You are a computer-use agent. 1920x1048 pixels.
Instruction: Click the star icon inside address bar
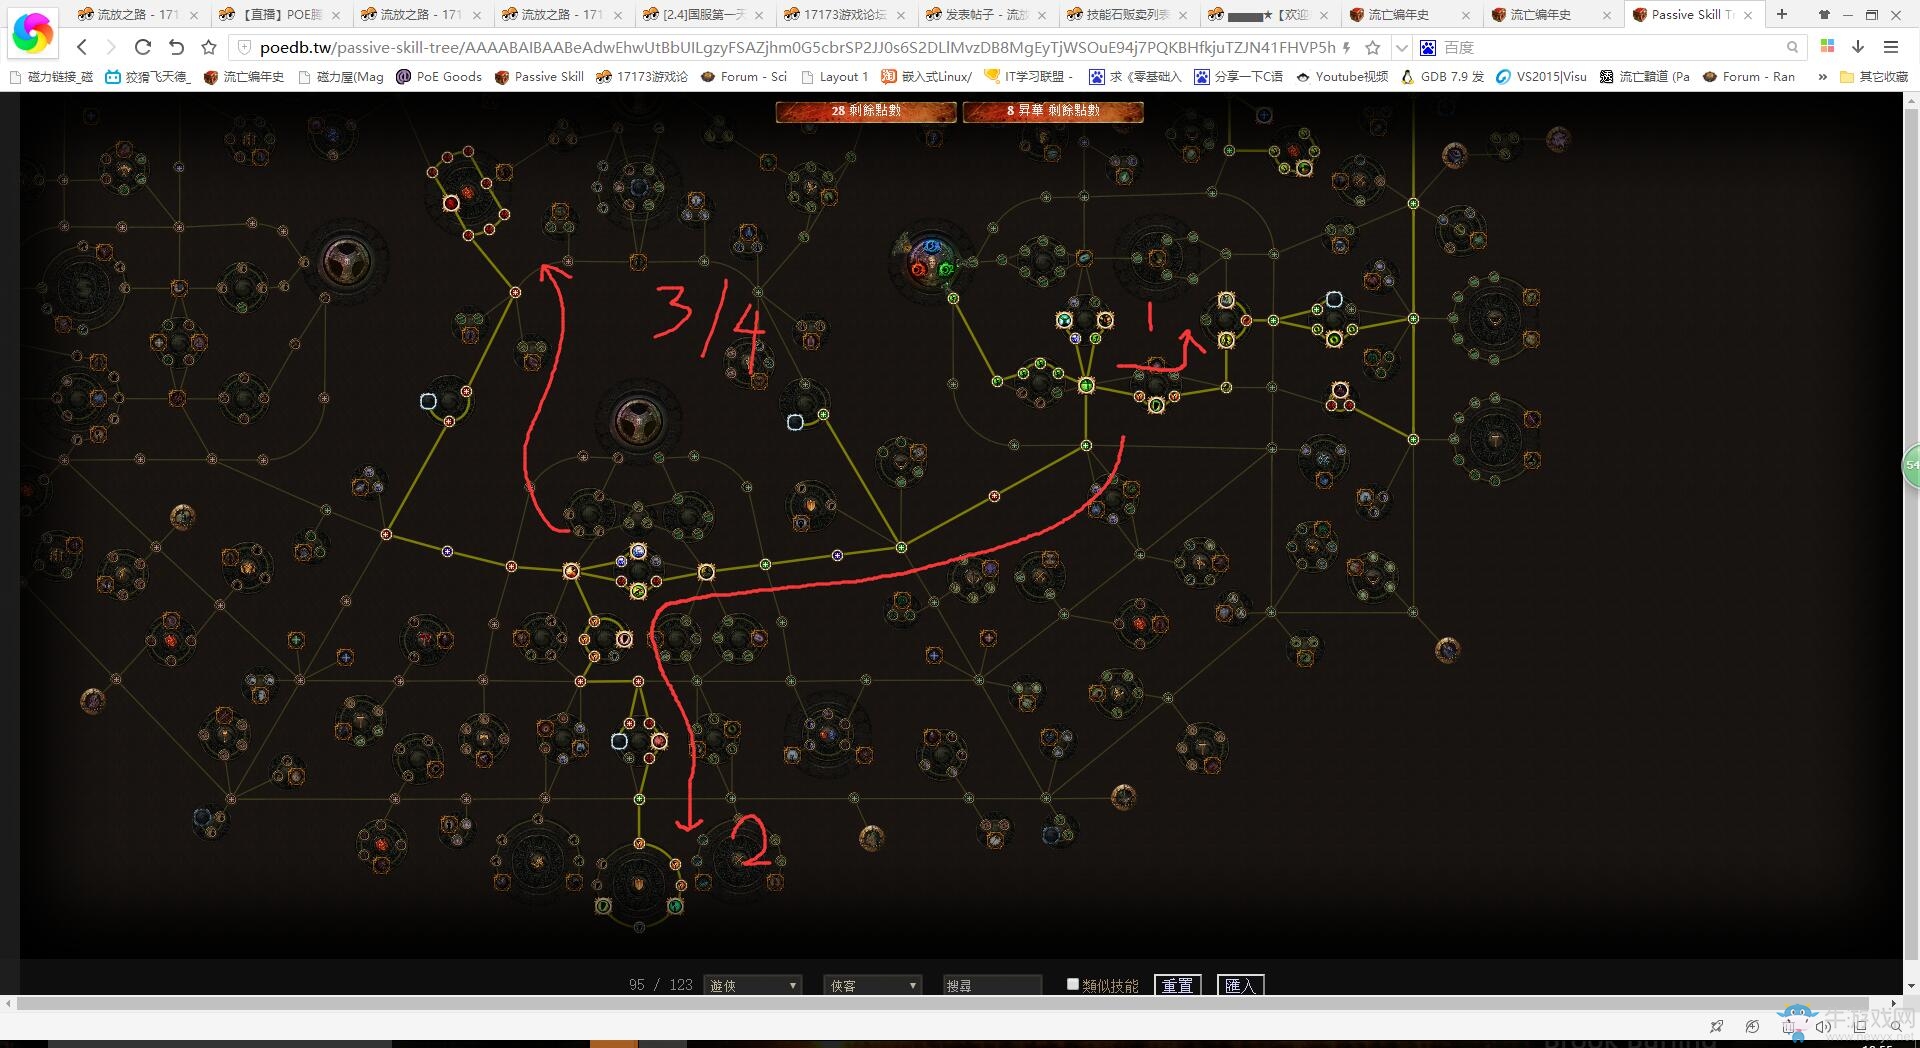(1373, 47)
